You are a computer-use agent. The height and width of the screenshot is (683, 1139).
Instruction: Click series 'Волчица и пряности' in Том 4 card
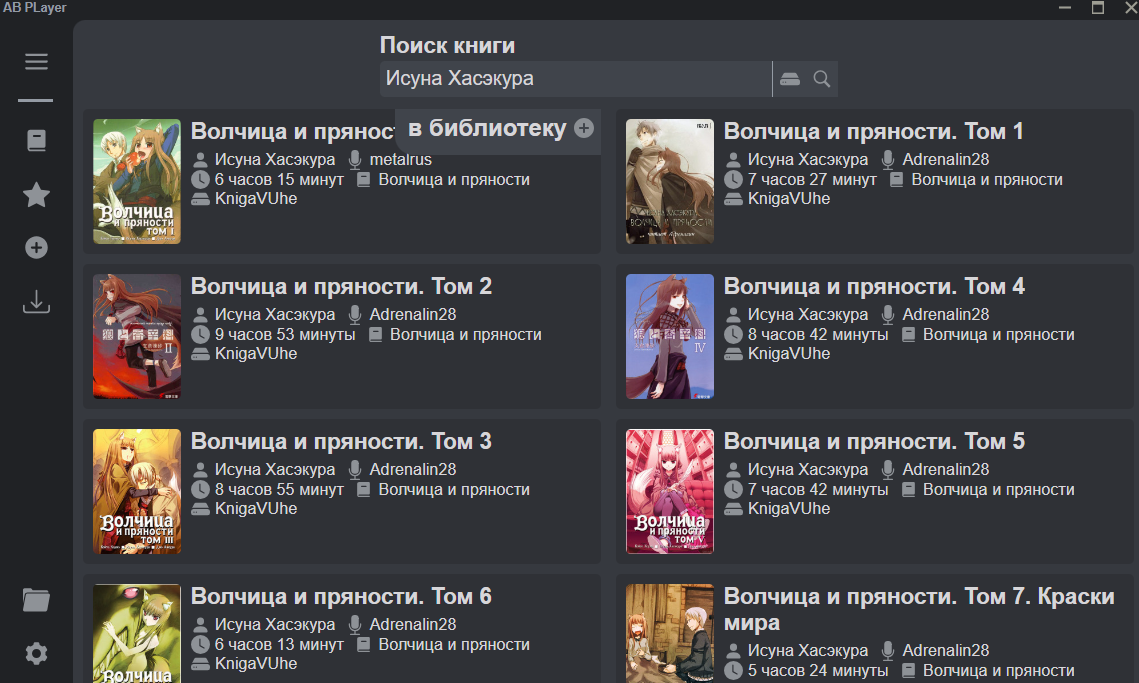click(998, 335)
